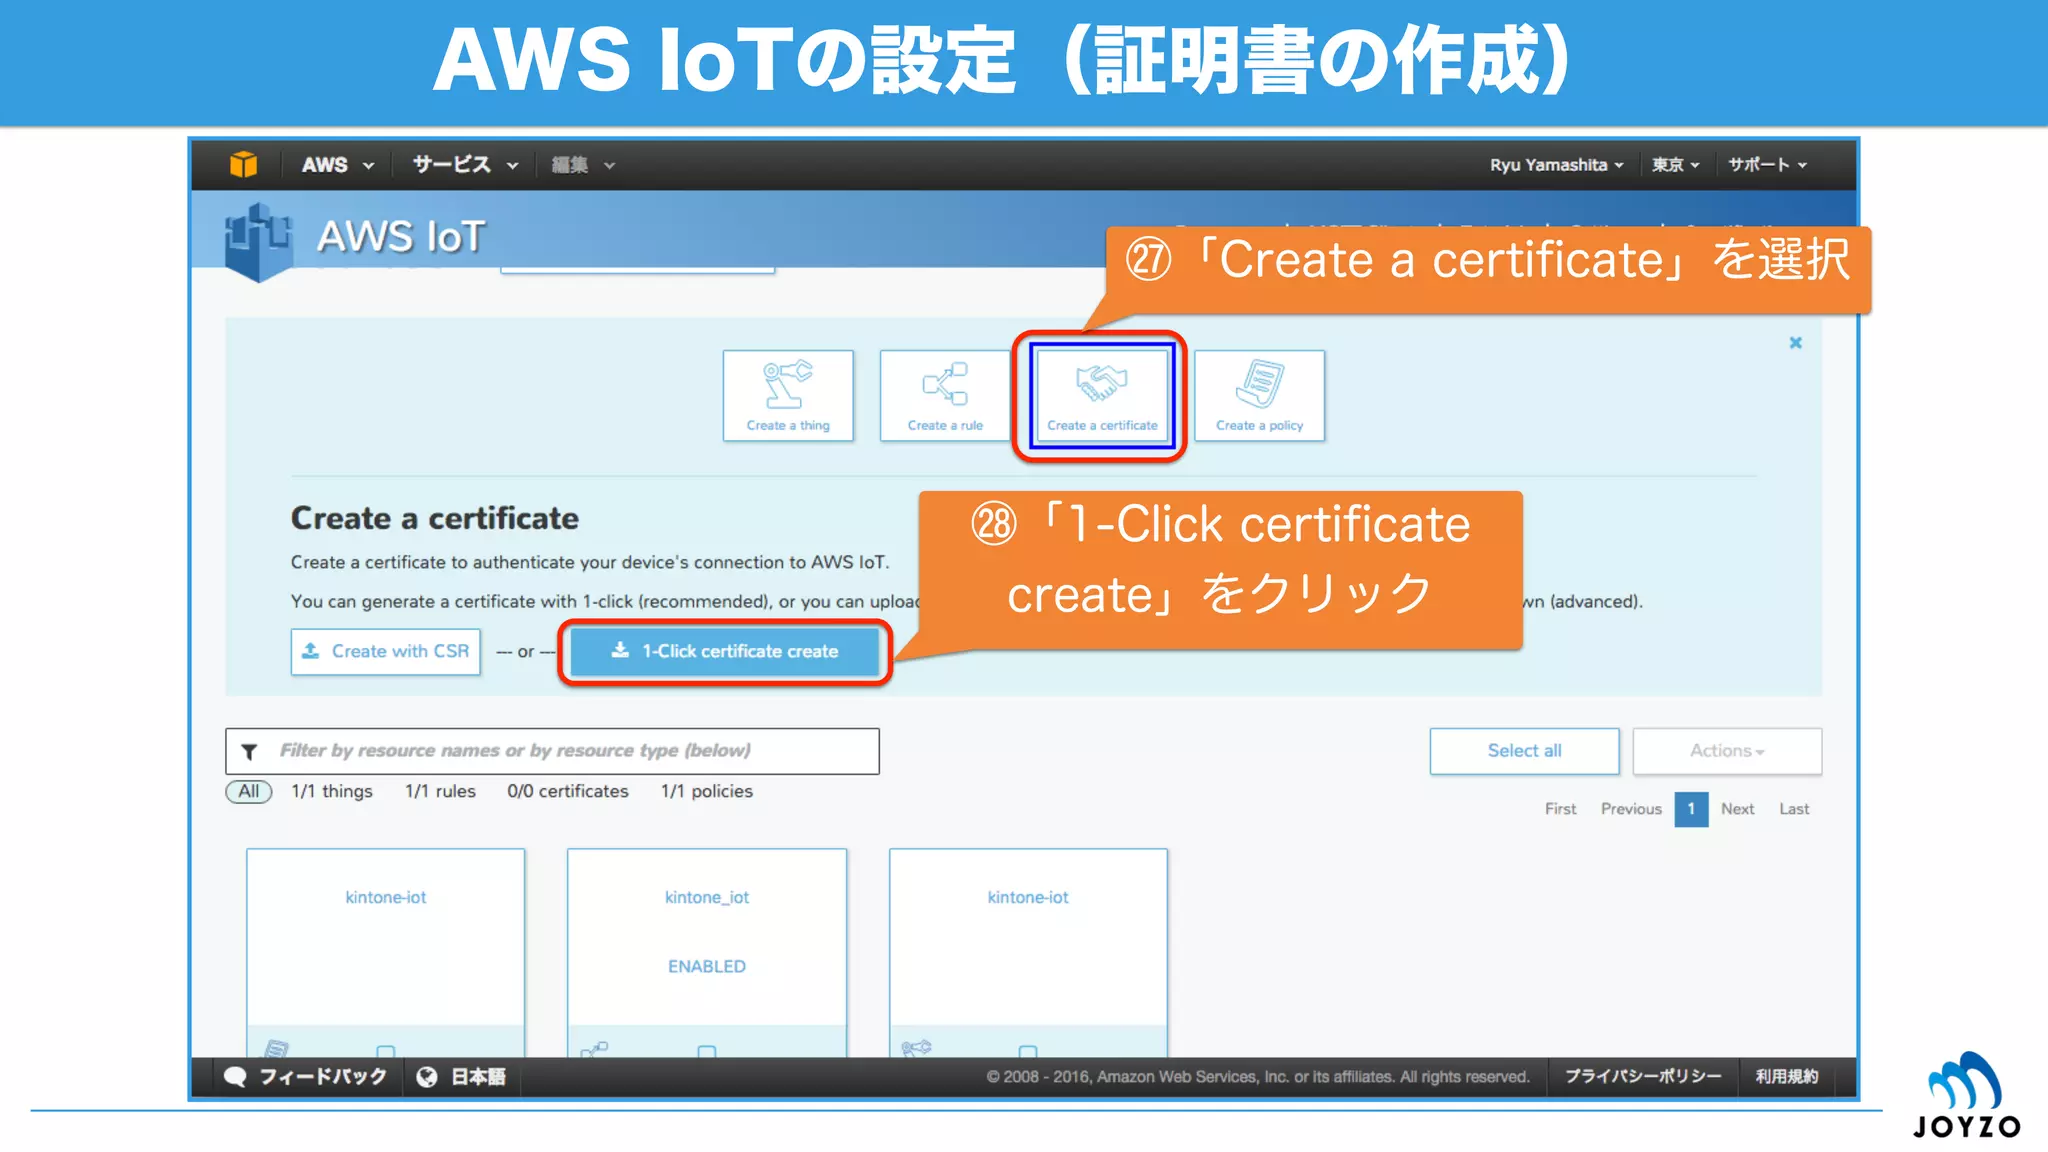
Task: Go to the Last page
Action: click(1794, 809)
